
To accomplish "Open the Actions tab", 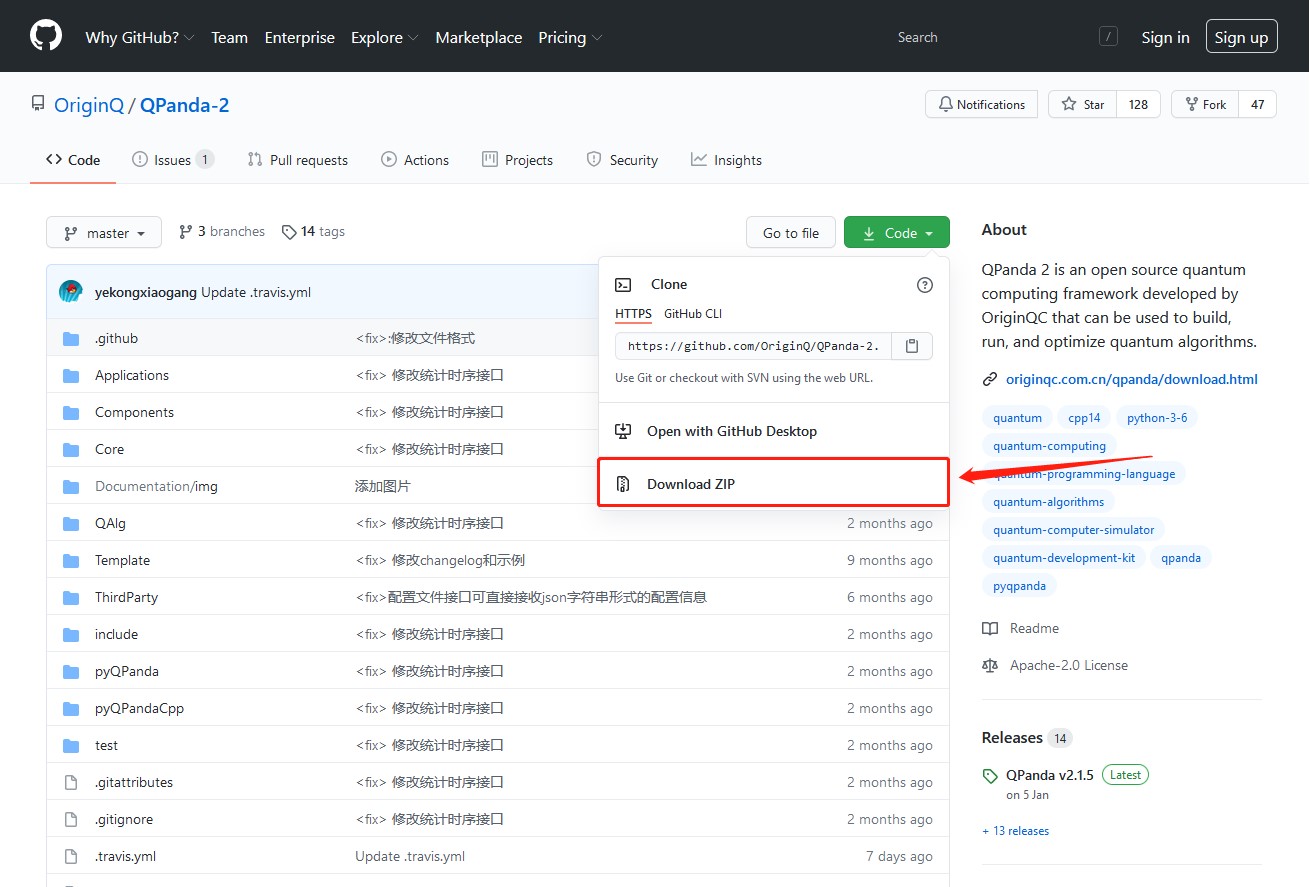I will (x=415, y=160).
